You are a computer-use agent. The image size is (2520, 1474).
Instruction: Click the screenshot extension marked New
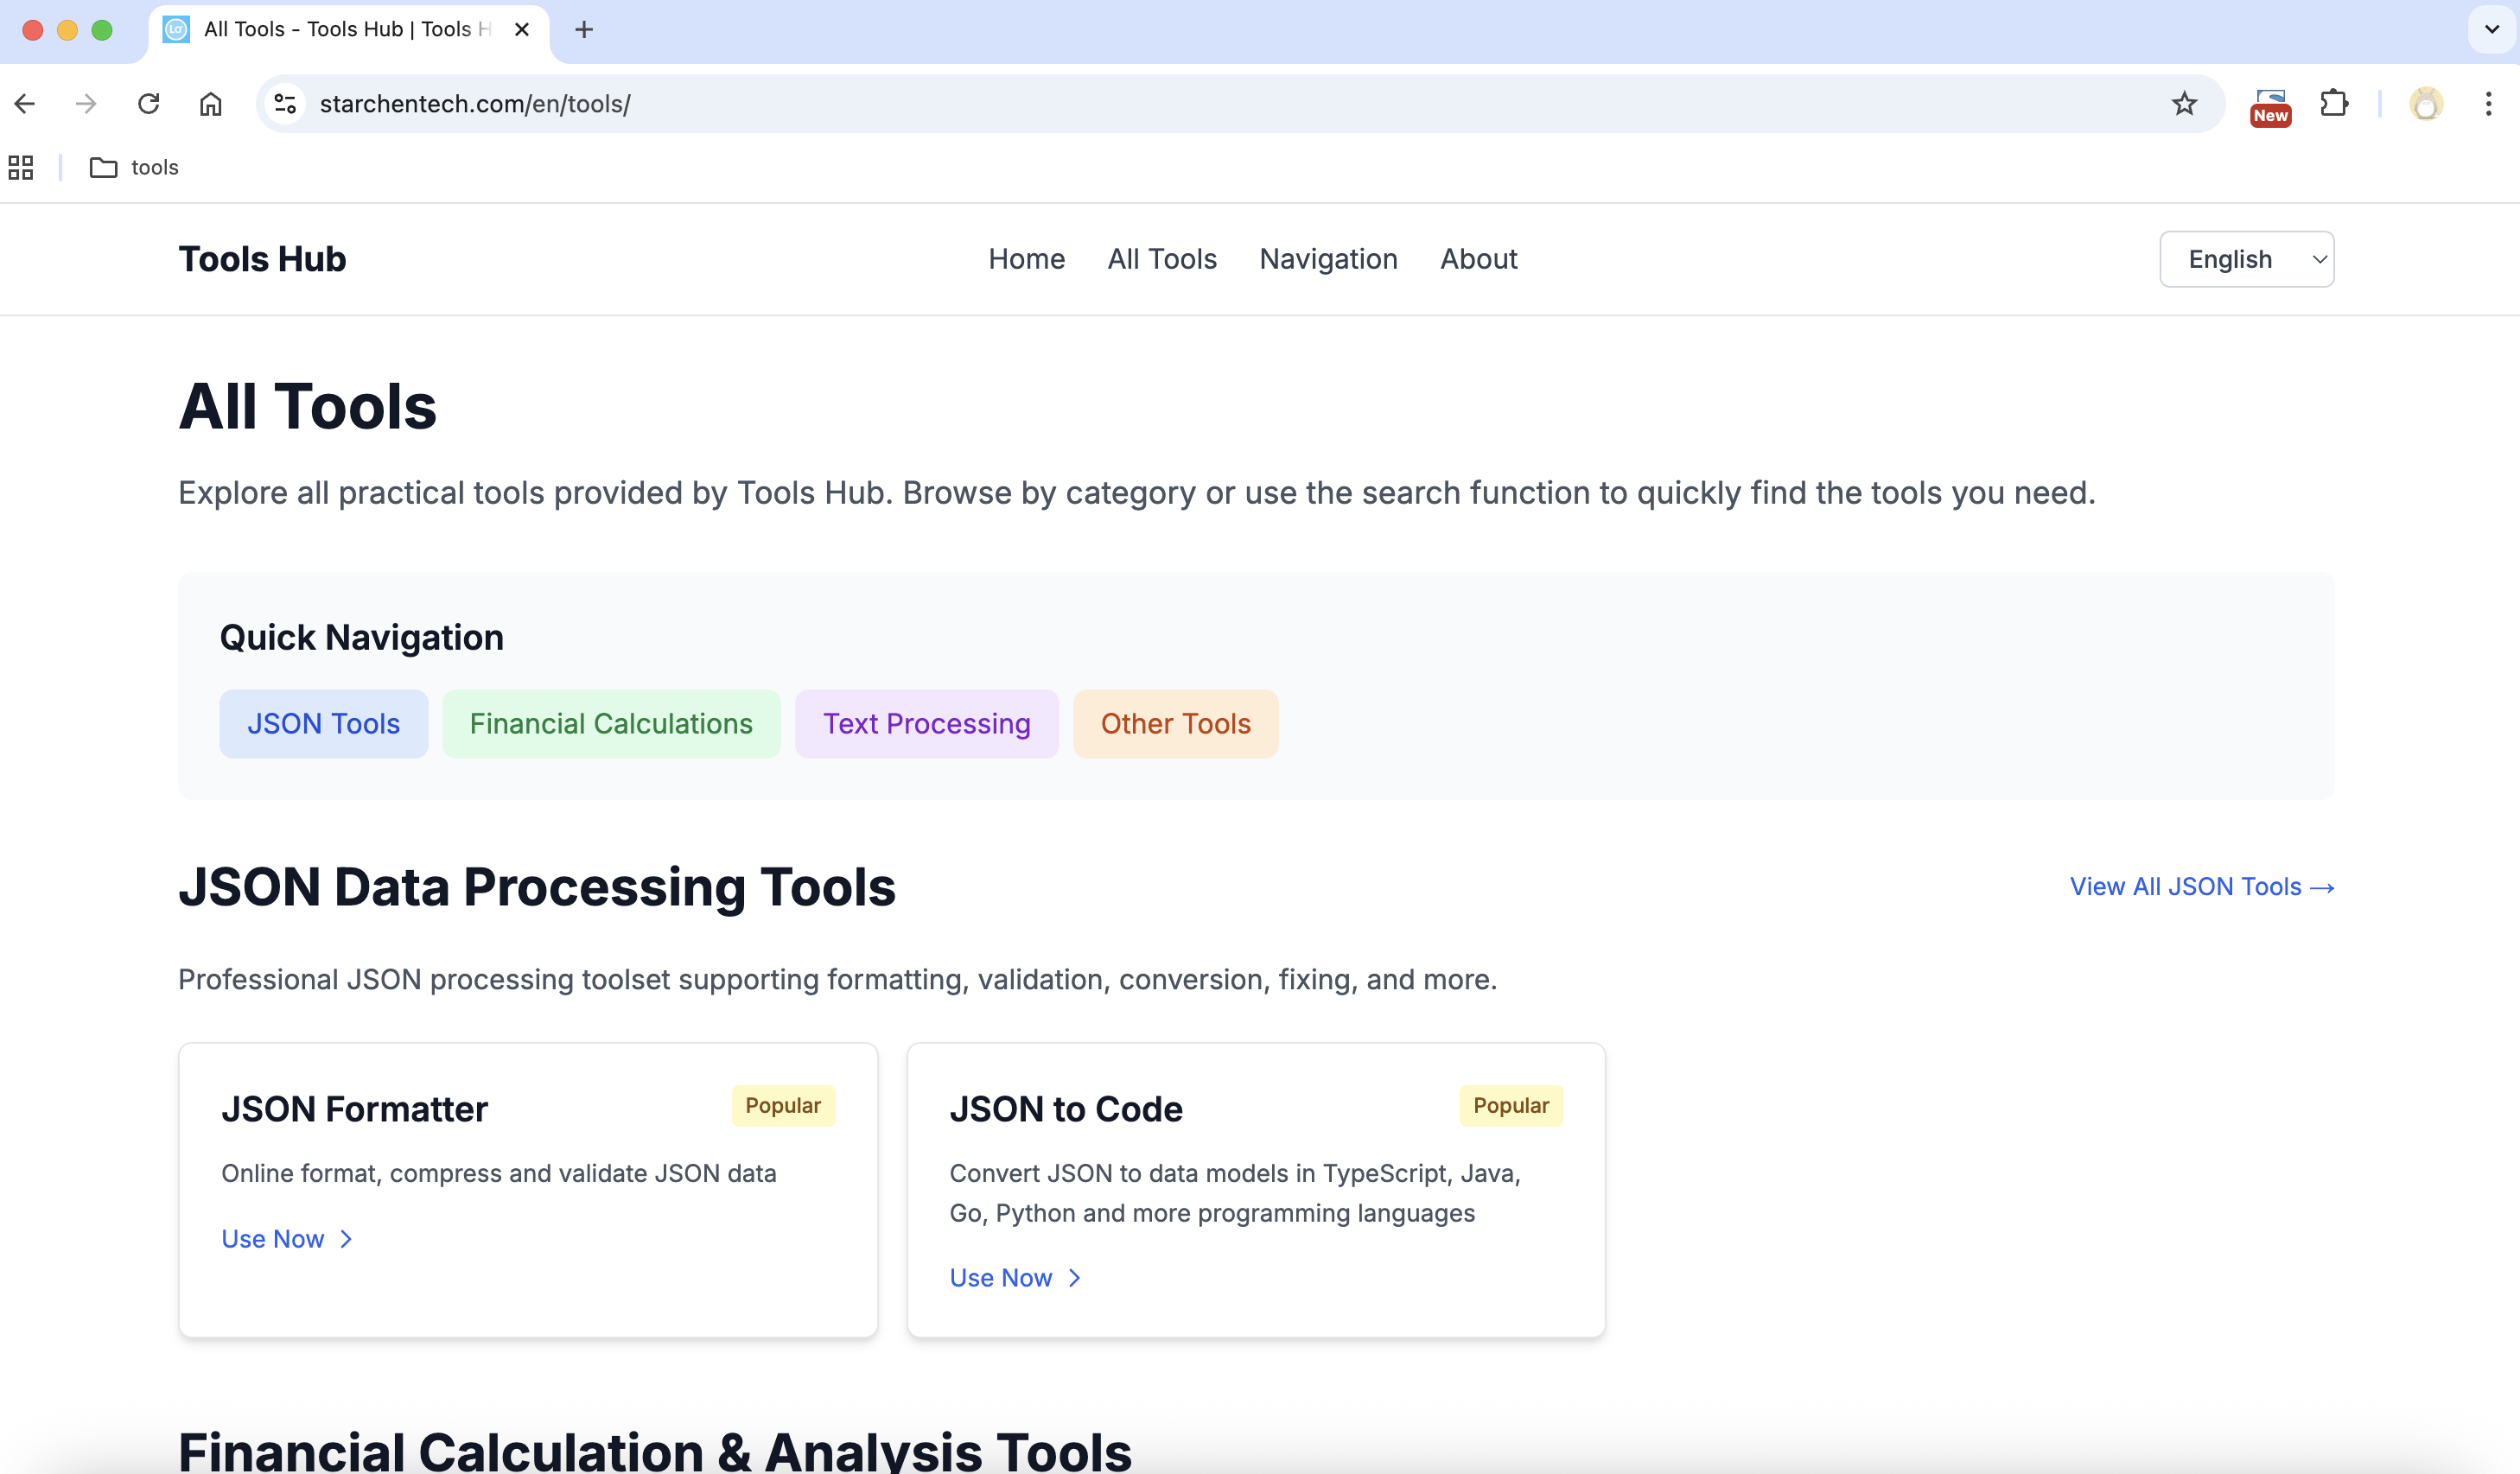tap(2270, 103)
